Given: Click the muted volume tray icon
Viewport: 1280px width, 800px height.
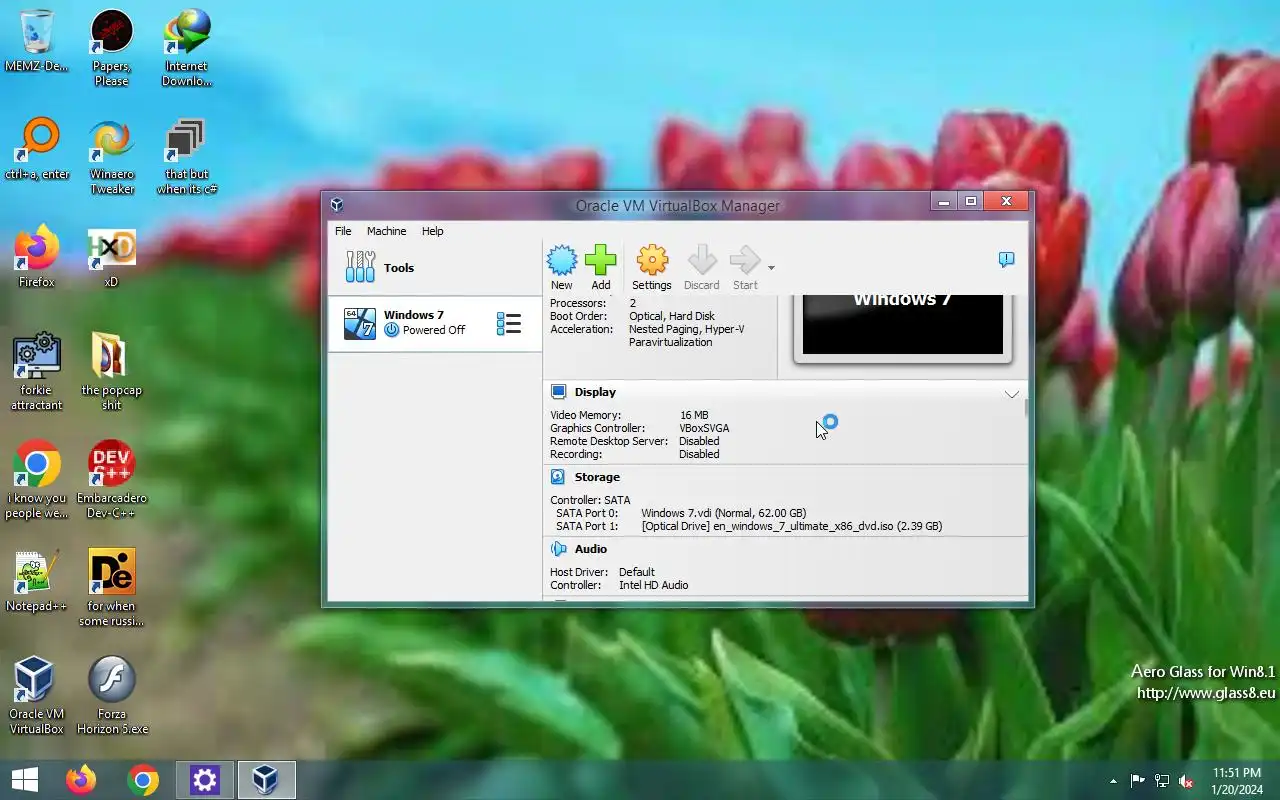Looking at the screenshot, I should click(x=1186, y=781).
